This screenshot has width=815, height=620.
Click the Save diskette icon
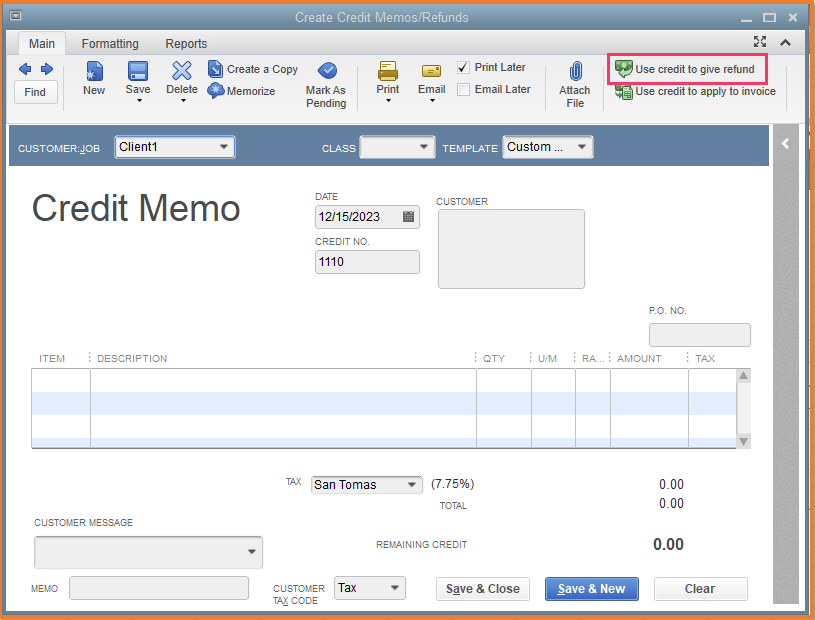click(x=138, y=71)
